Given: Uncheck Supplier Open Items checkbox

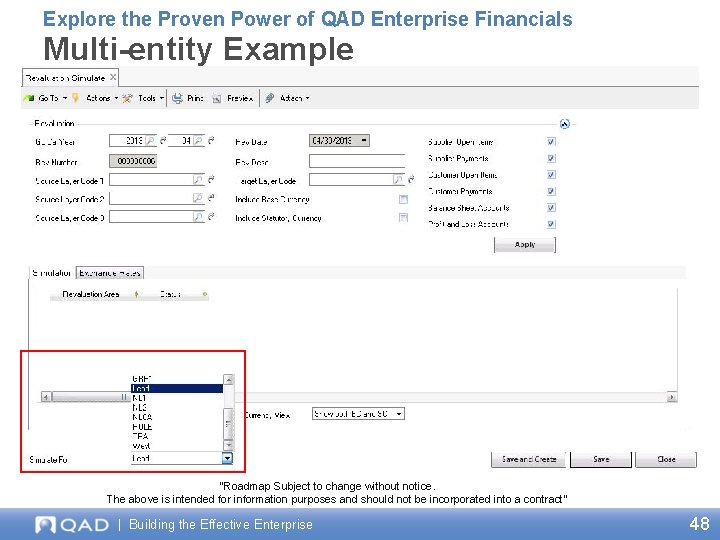Looking at the screenshot, I should 551,141.
